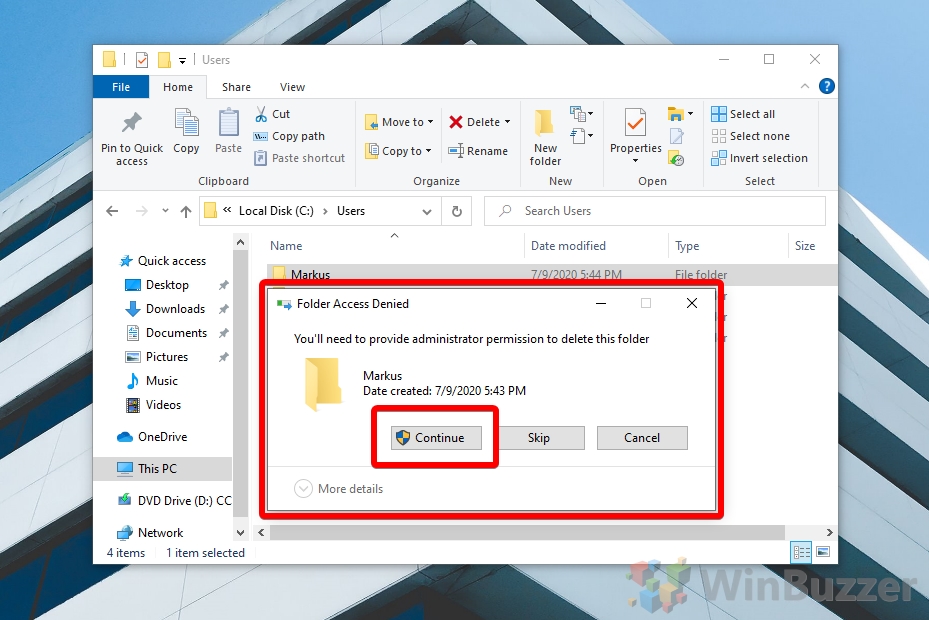Click Copy path in ribbon

[290, 136]
